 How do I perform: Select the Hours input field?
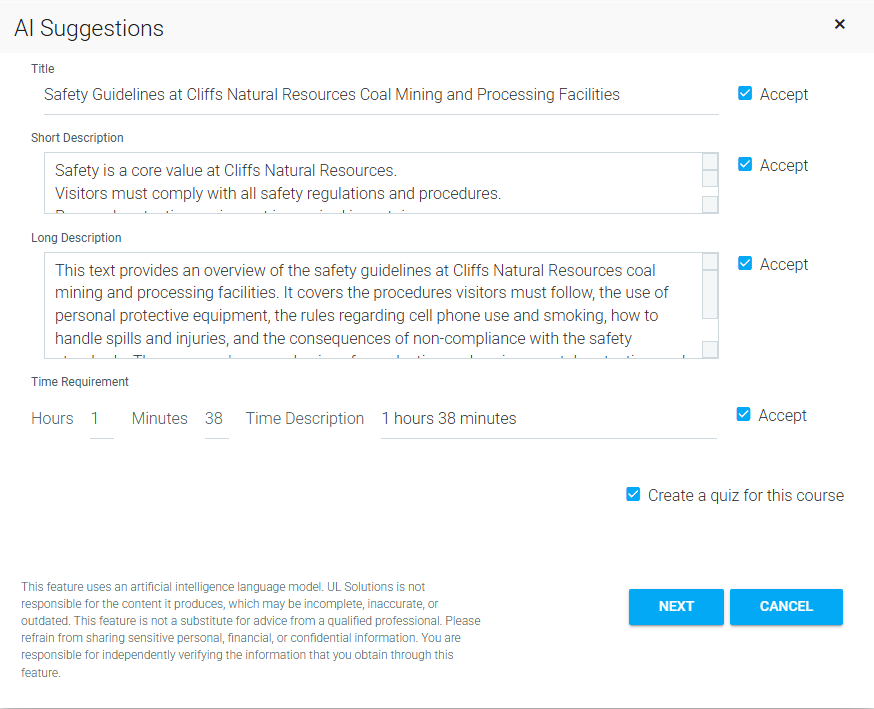click(x=101, y=419)
